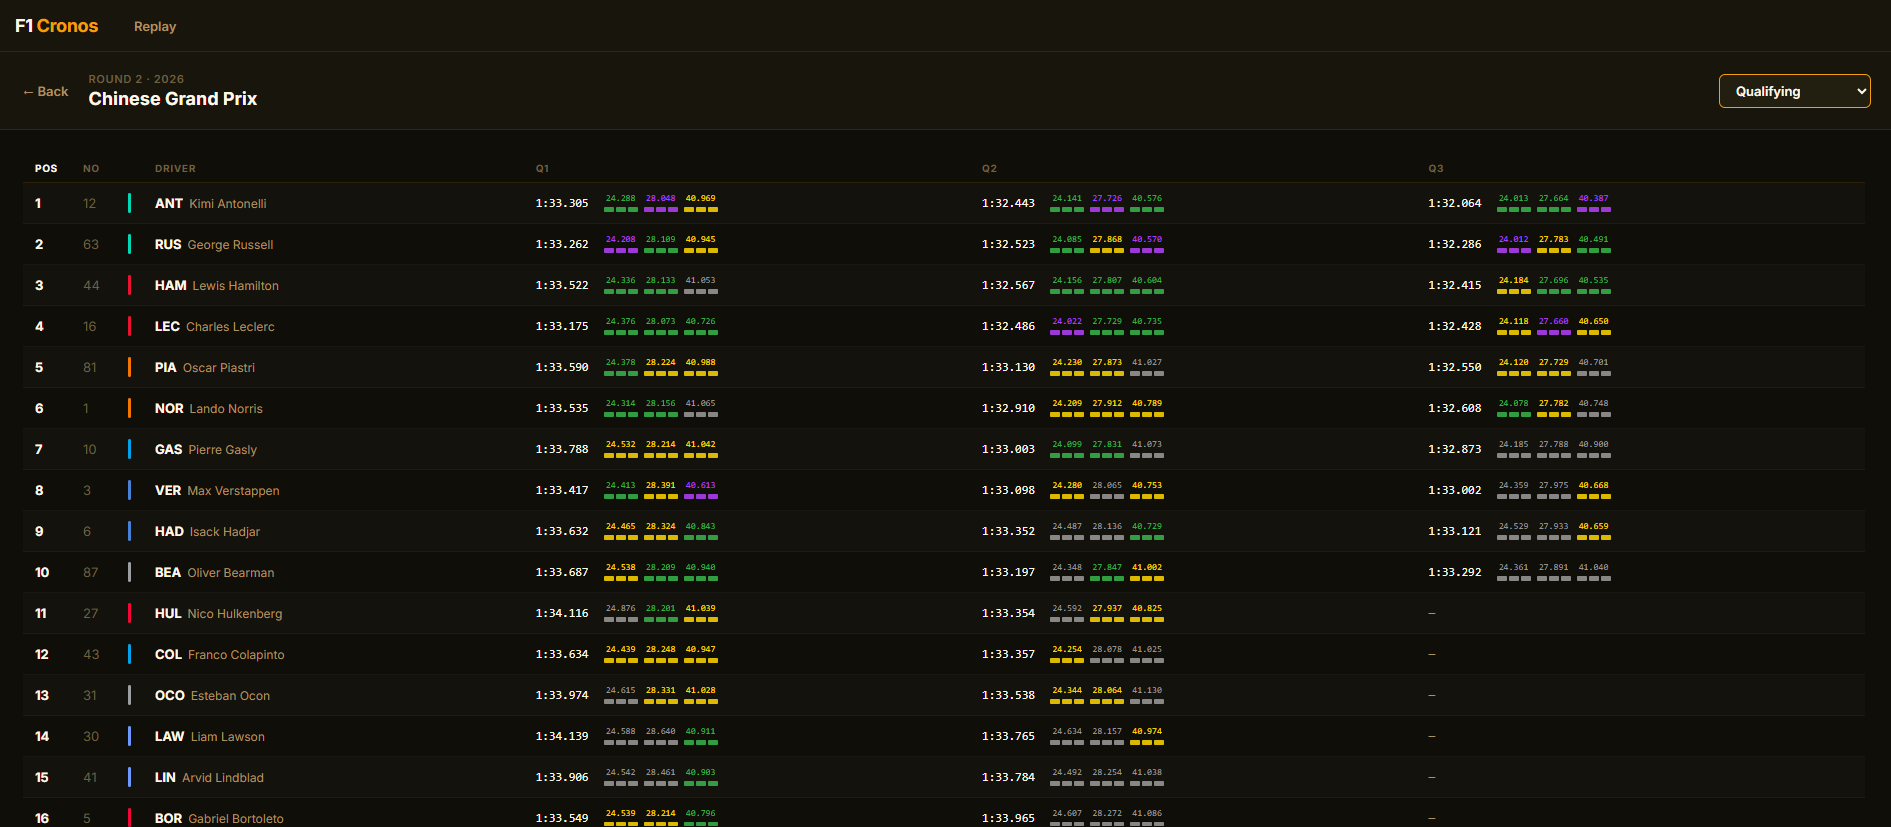Select Isack Hadjar driver name
This screenshot has height=827, width=1891.
pyautogui.click(x=224, y=532)
